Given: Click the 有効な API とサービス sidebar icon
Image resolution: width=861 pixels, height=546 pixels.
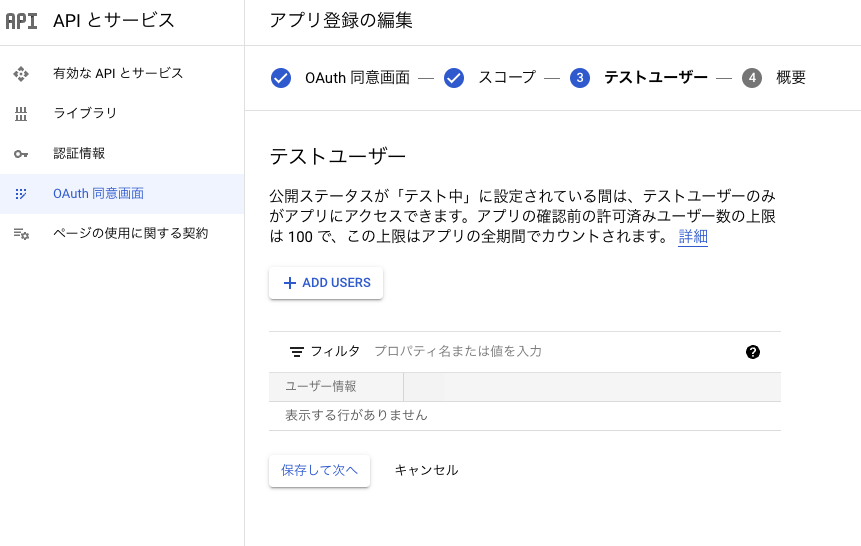Looking at the screenshot, I should (21, 74).
